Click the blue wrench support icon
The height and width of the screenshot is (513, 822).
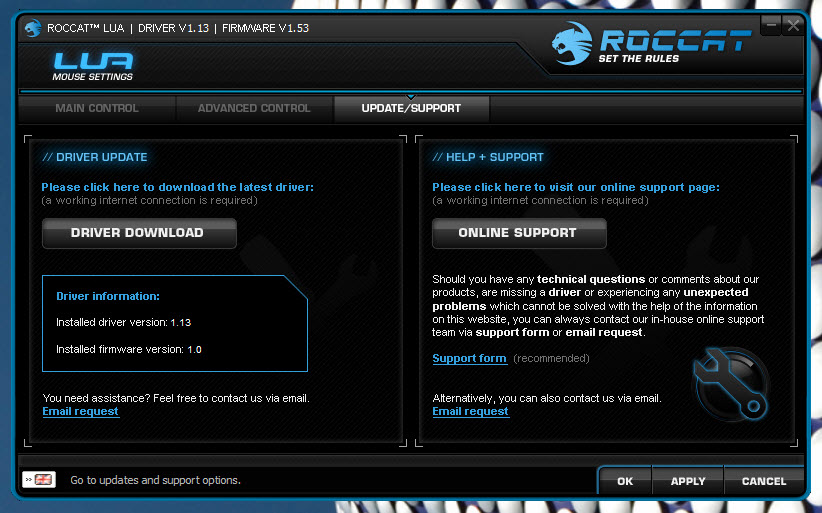coord(731,385)
